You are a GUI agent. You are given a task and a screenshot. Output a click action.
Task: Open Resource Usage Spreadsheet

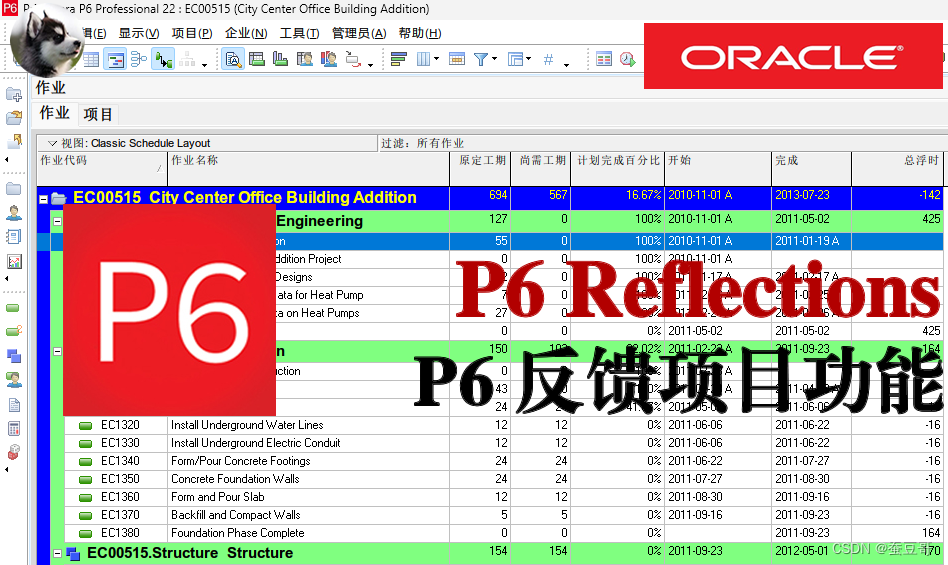coord(305,59)
